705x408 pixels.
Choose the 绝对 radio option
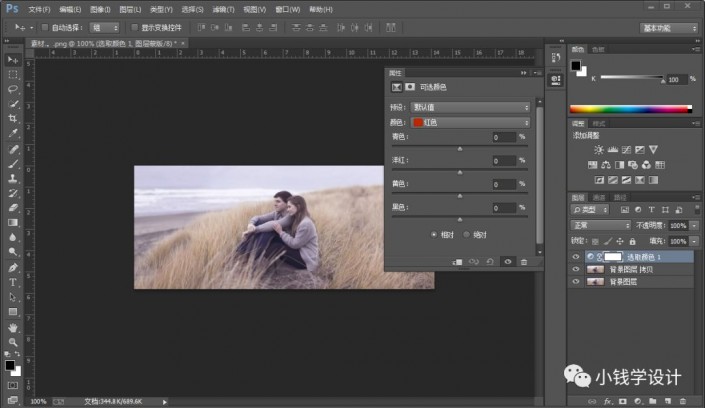coord(467,234)
